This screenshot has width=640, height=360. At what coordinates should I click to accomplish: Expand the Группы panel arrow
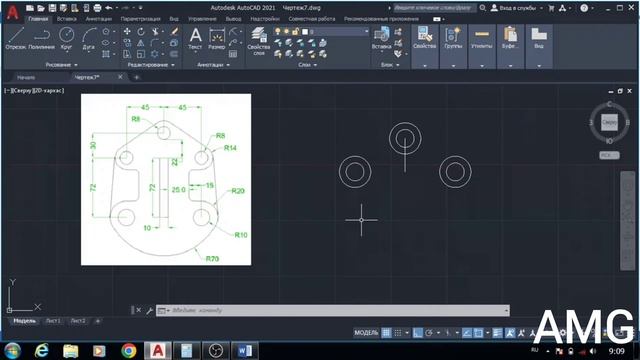(453, 66)
